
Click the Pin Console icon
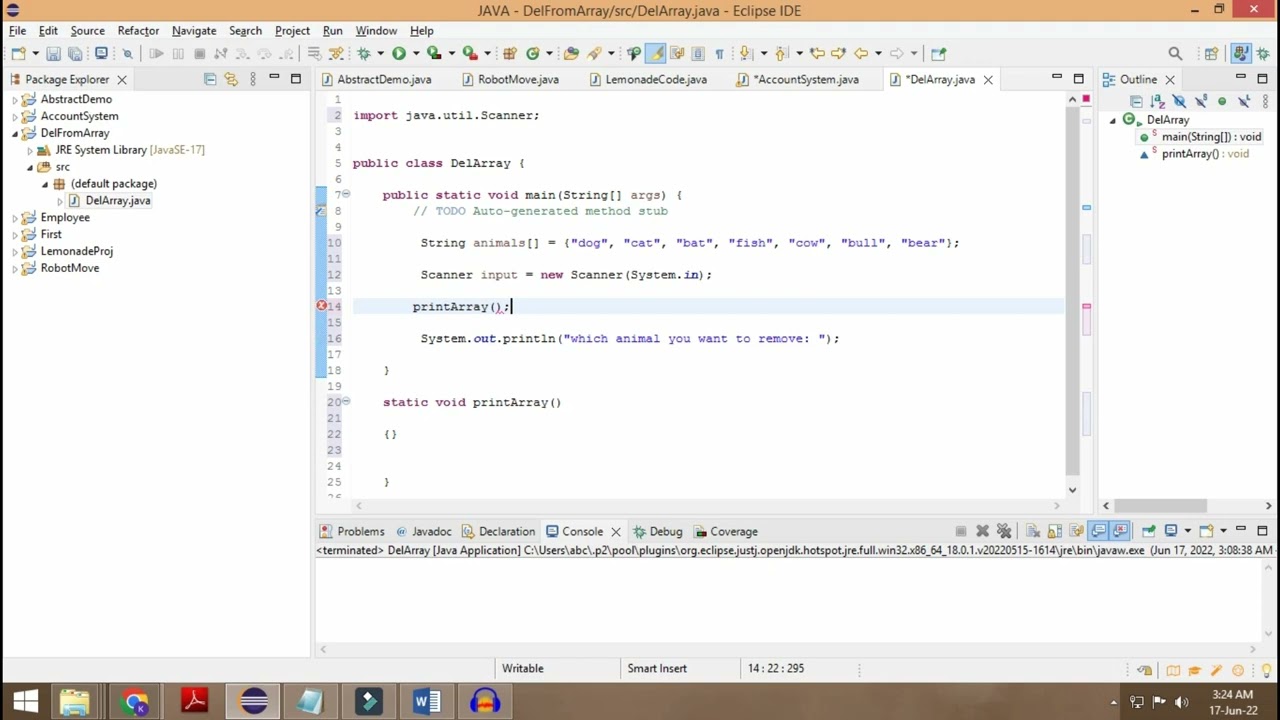click(x=1148, y=531)
